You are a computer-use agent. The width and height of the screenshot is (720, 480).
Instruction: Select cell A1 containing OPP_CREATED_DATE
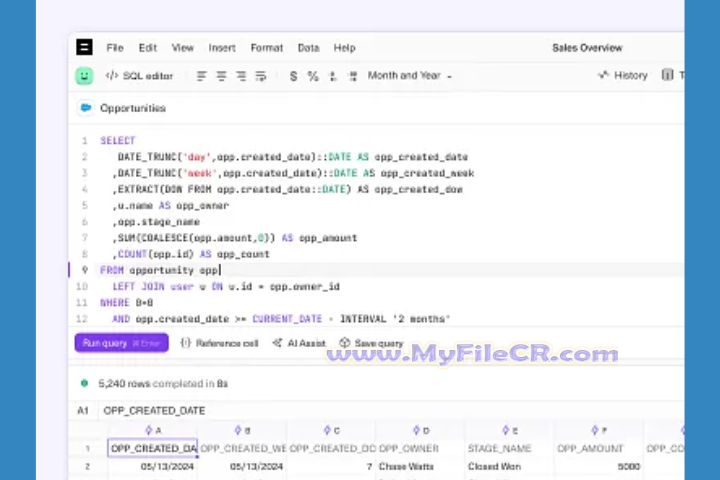coord(153,449)
